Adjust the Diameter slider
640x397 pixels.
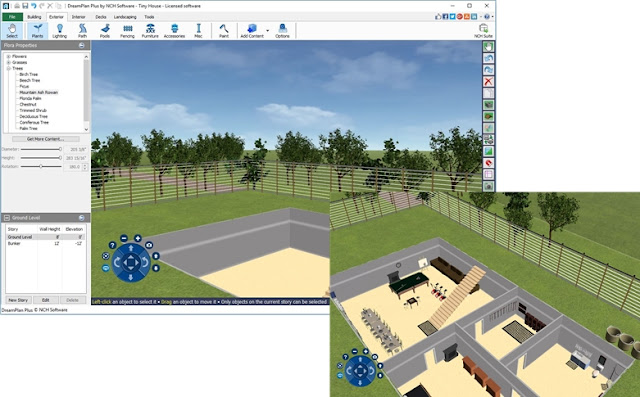(41, 149)
